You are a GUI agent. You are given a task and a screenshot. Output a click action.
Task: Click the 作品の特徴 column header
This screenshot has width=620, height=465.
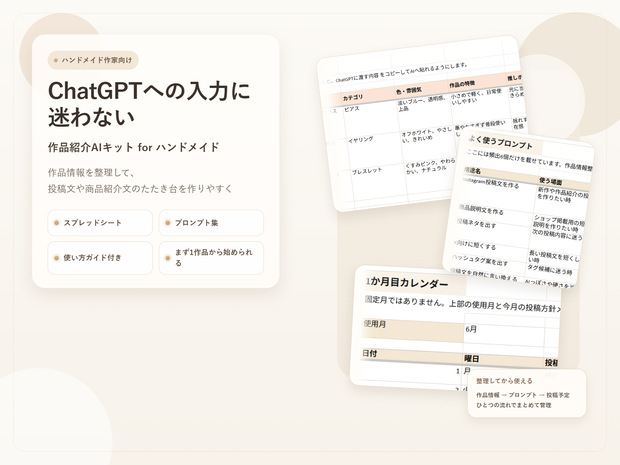(462, 84)
